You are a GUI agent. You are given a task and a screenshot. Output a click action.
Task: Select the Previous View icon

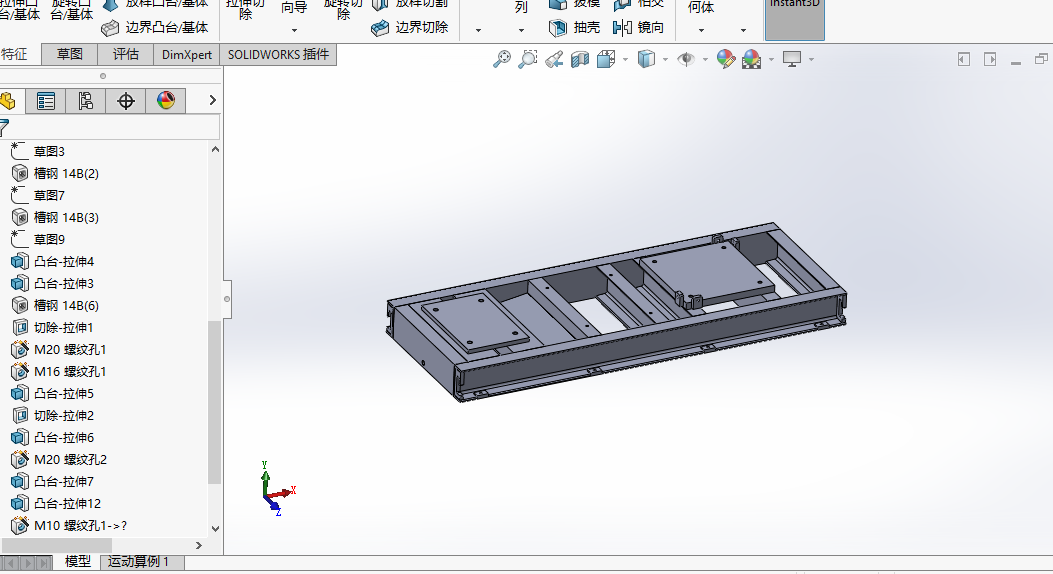pyautogui.click(x=554, y=60)
